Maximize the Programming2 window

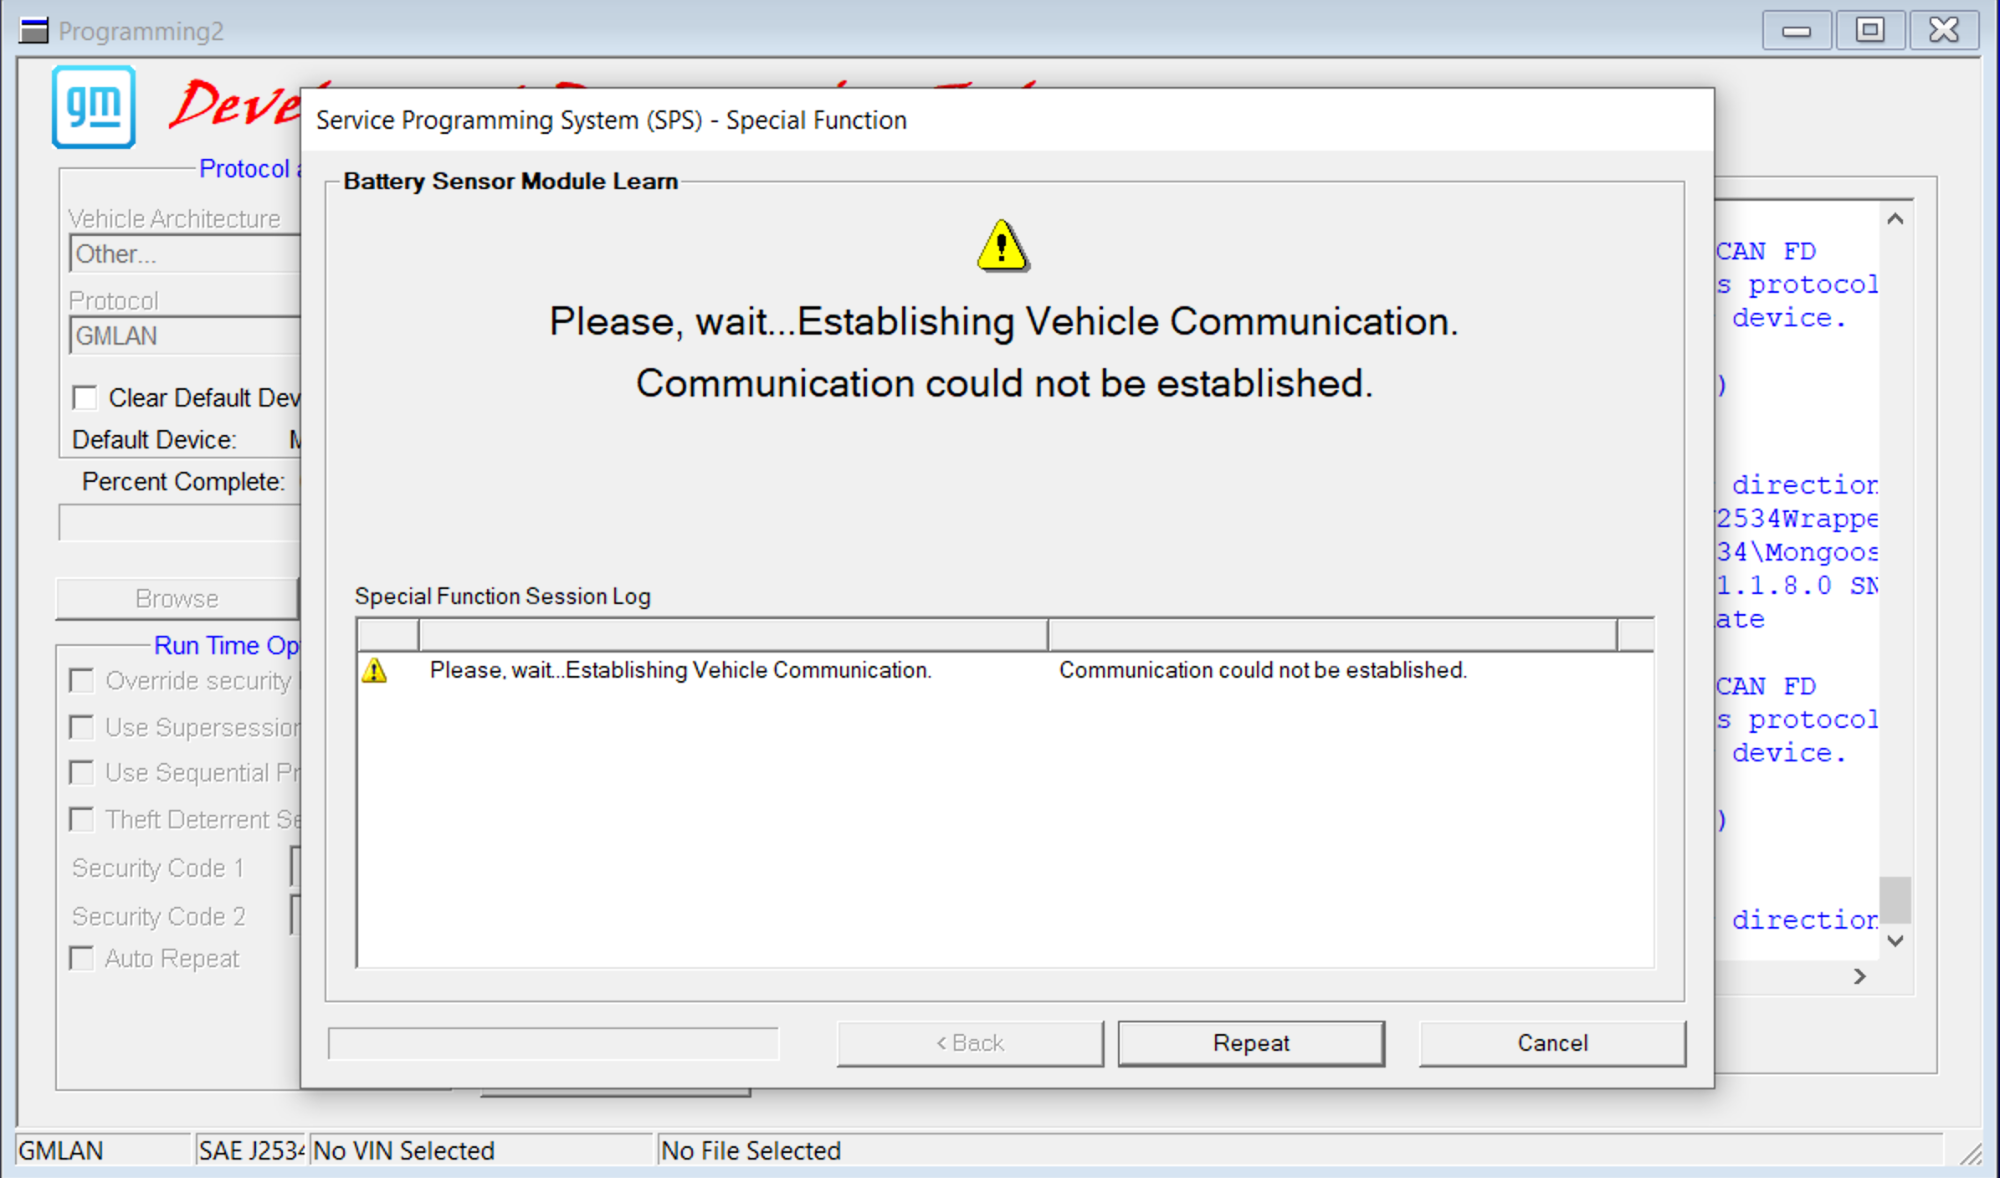point(1869,30)
